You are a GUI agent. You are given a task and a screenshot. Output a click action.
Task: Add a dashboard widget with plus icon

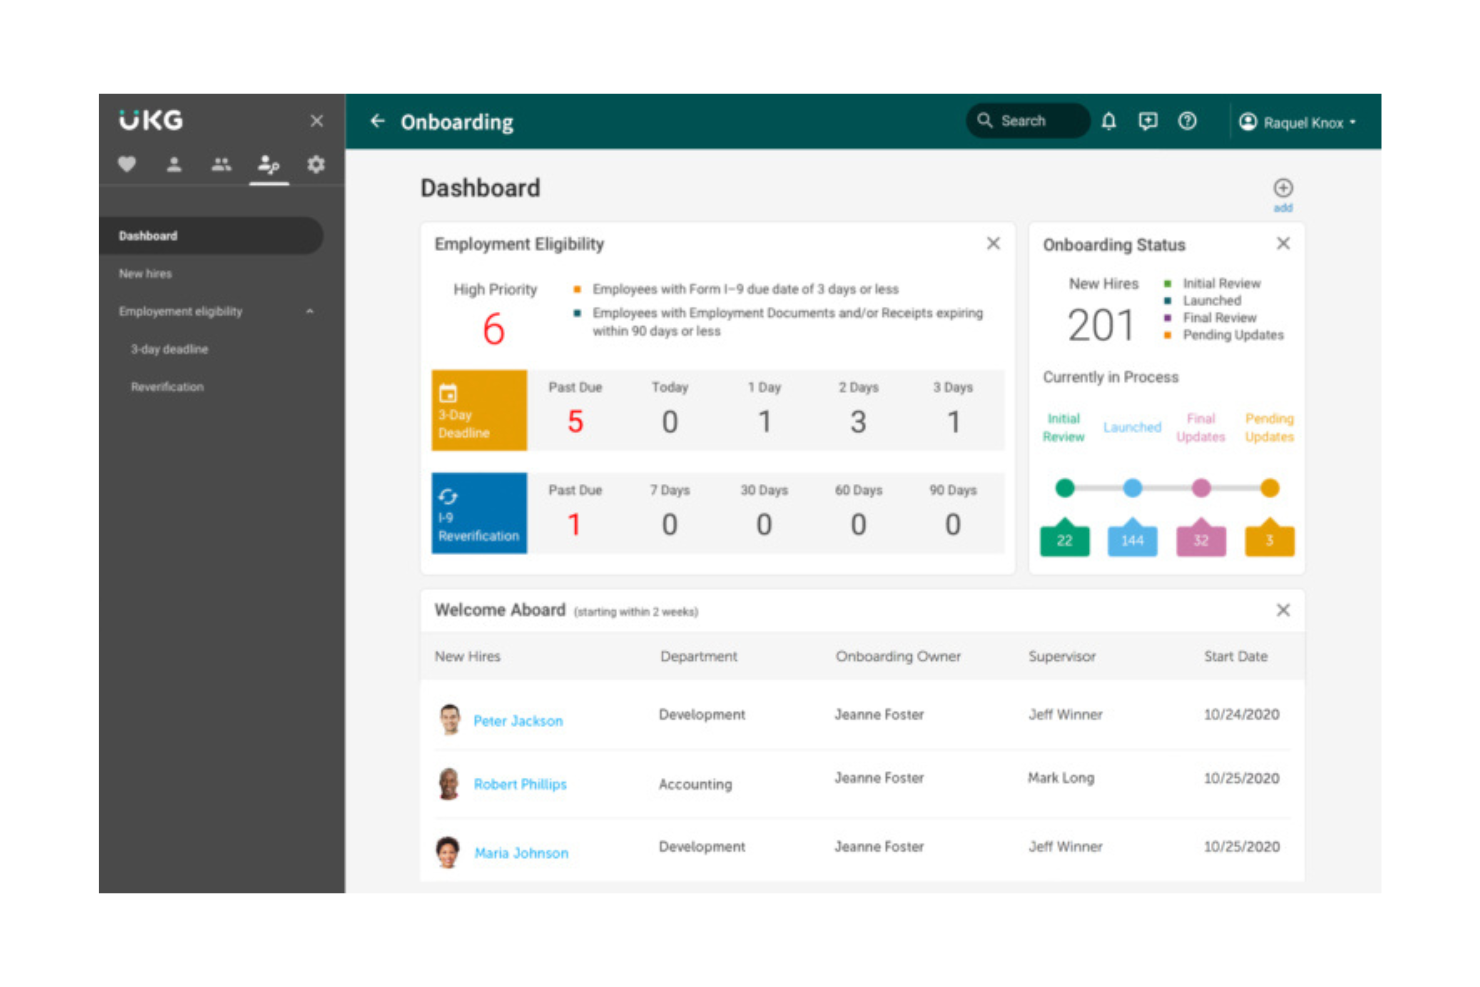[1283, 189]
